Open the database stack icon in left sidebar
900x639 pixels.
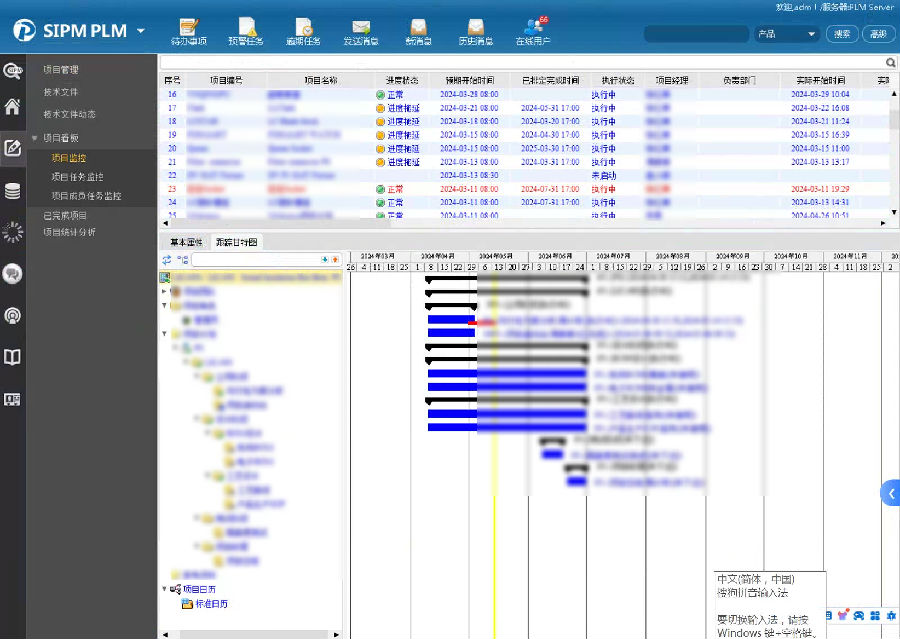point(13,191)
